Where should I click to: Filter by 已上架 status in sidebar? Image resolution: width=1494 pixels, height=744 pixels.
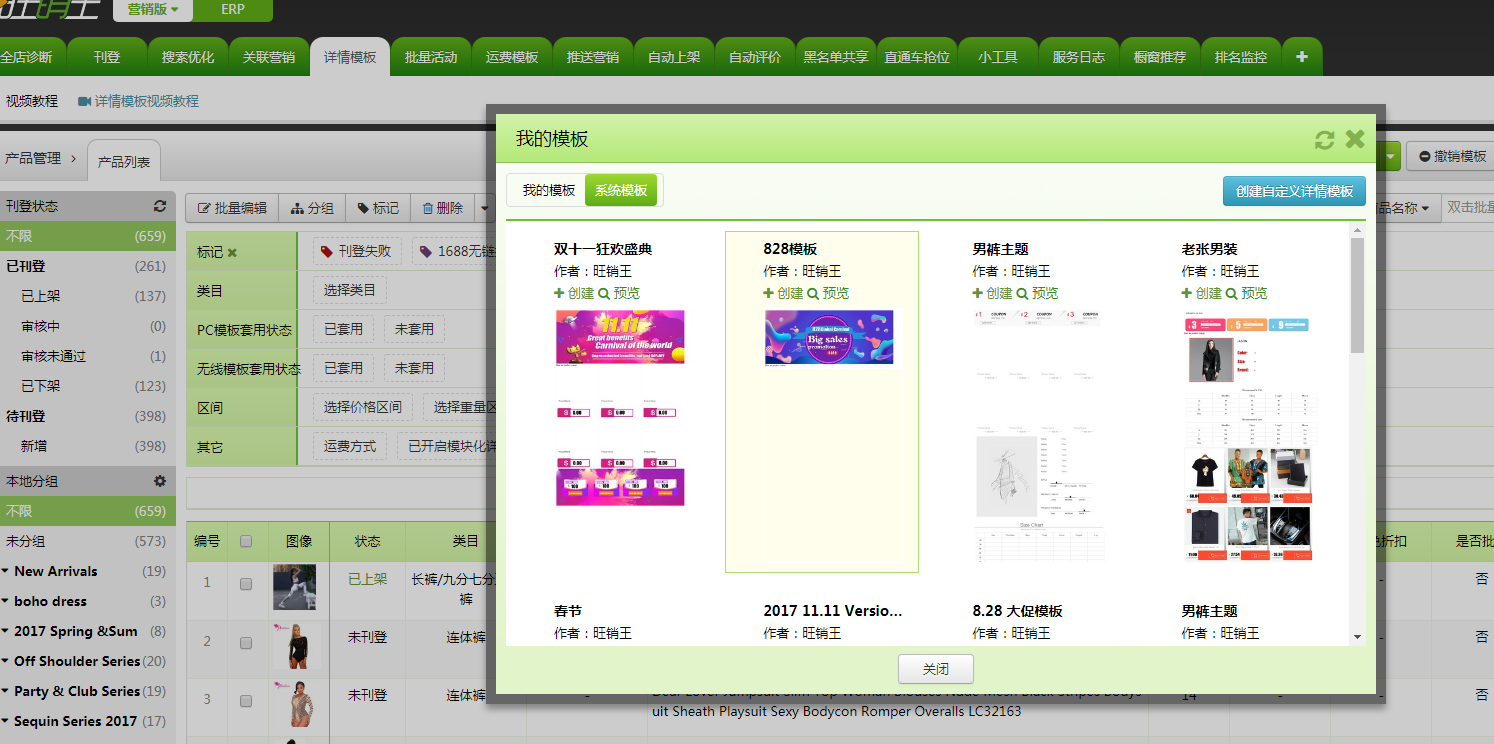(87, 296)
